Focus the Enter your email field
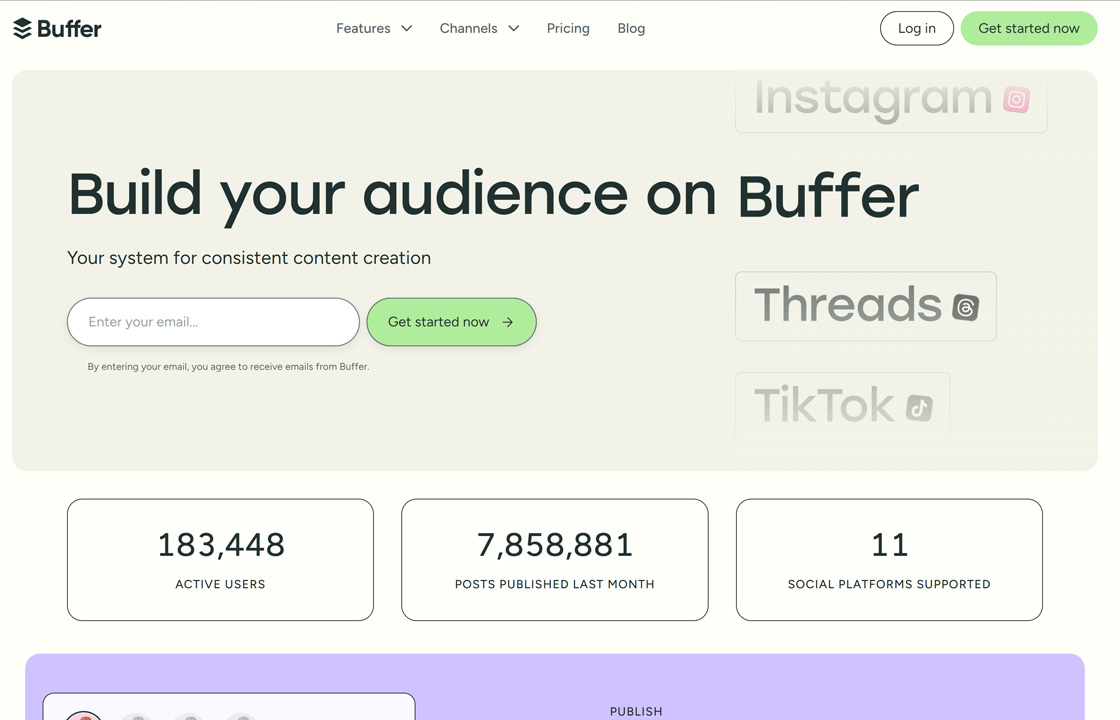This screenshot has width=1120, height=720. click(214, 322)
